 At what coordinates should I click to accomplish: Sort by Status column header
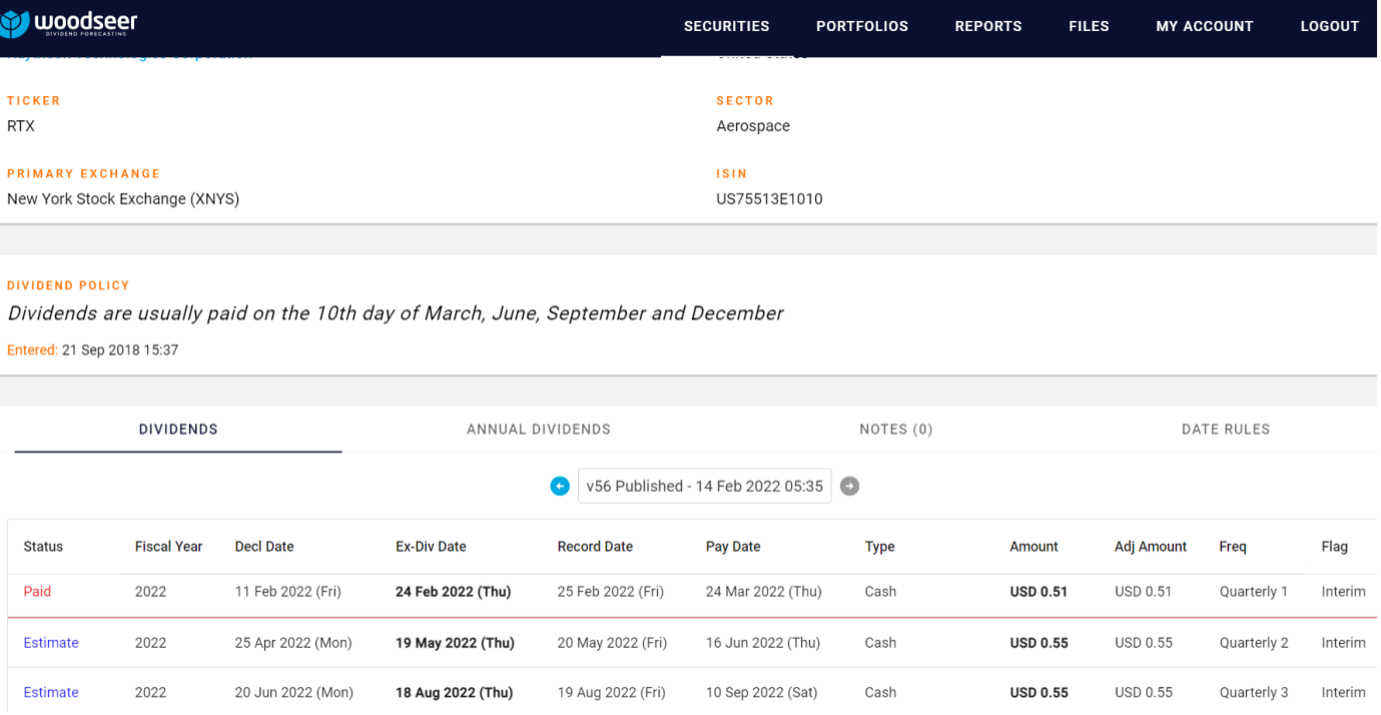43,547
